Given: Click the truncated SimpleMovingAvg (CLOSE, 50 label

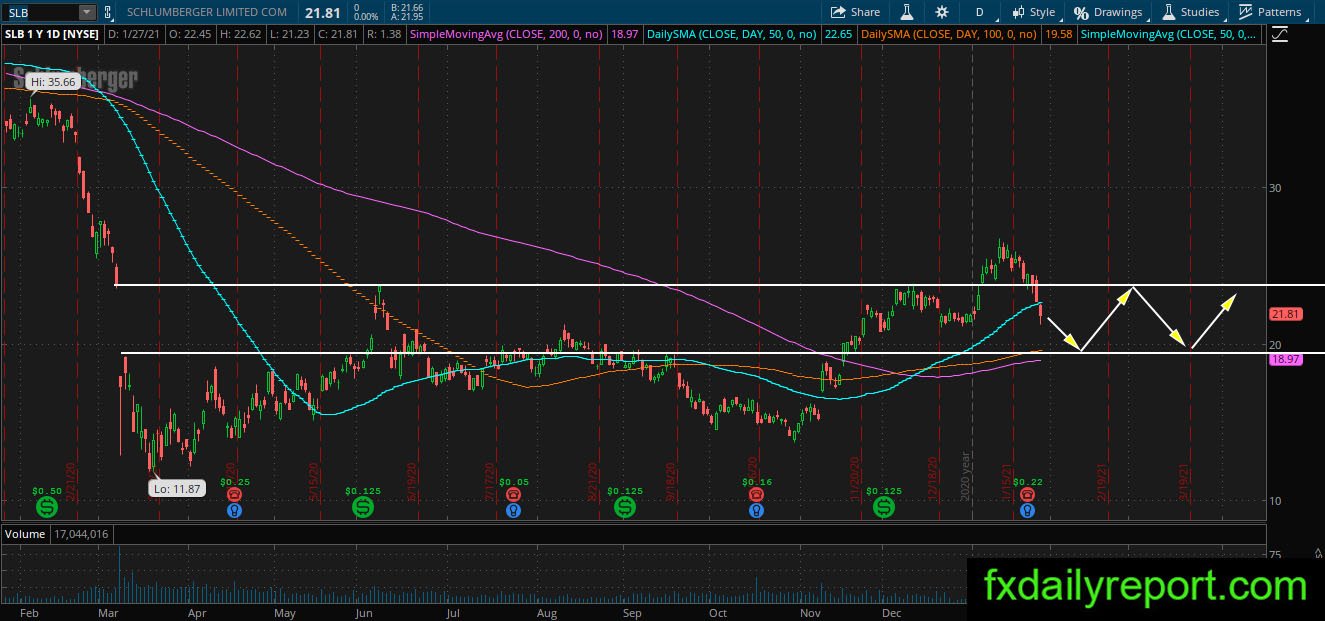Looking at the screenshot, I should tap(1169, 35).
